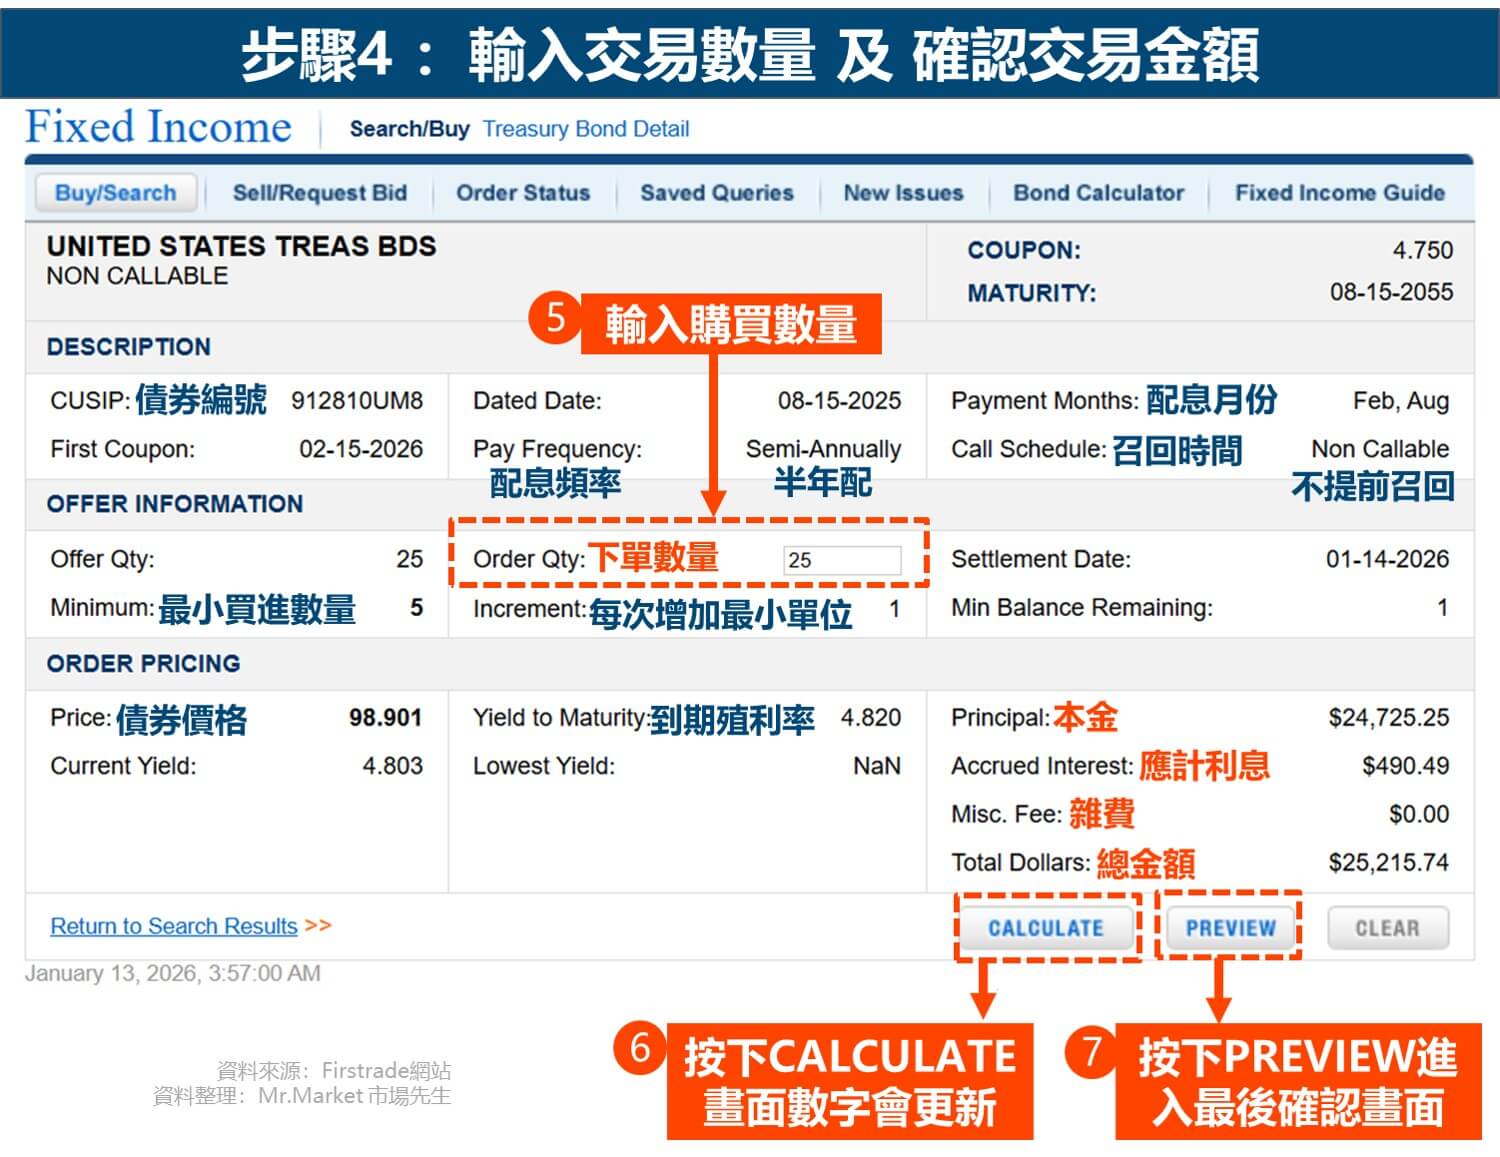View the Saved Queries tab
This screenshot has height=1157, width=1500.
point(718,192)
